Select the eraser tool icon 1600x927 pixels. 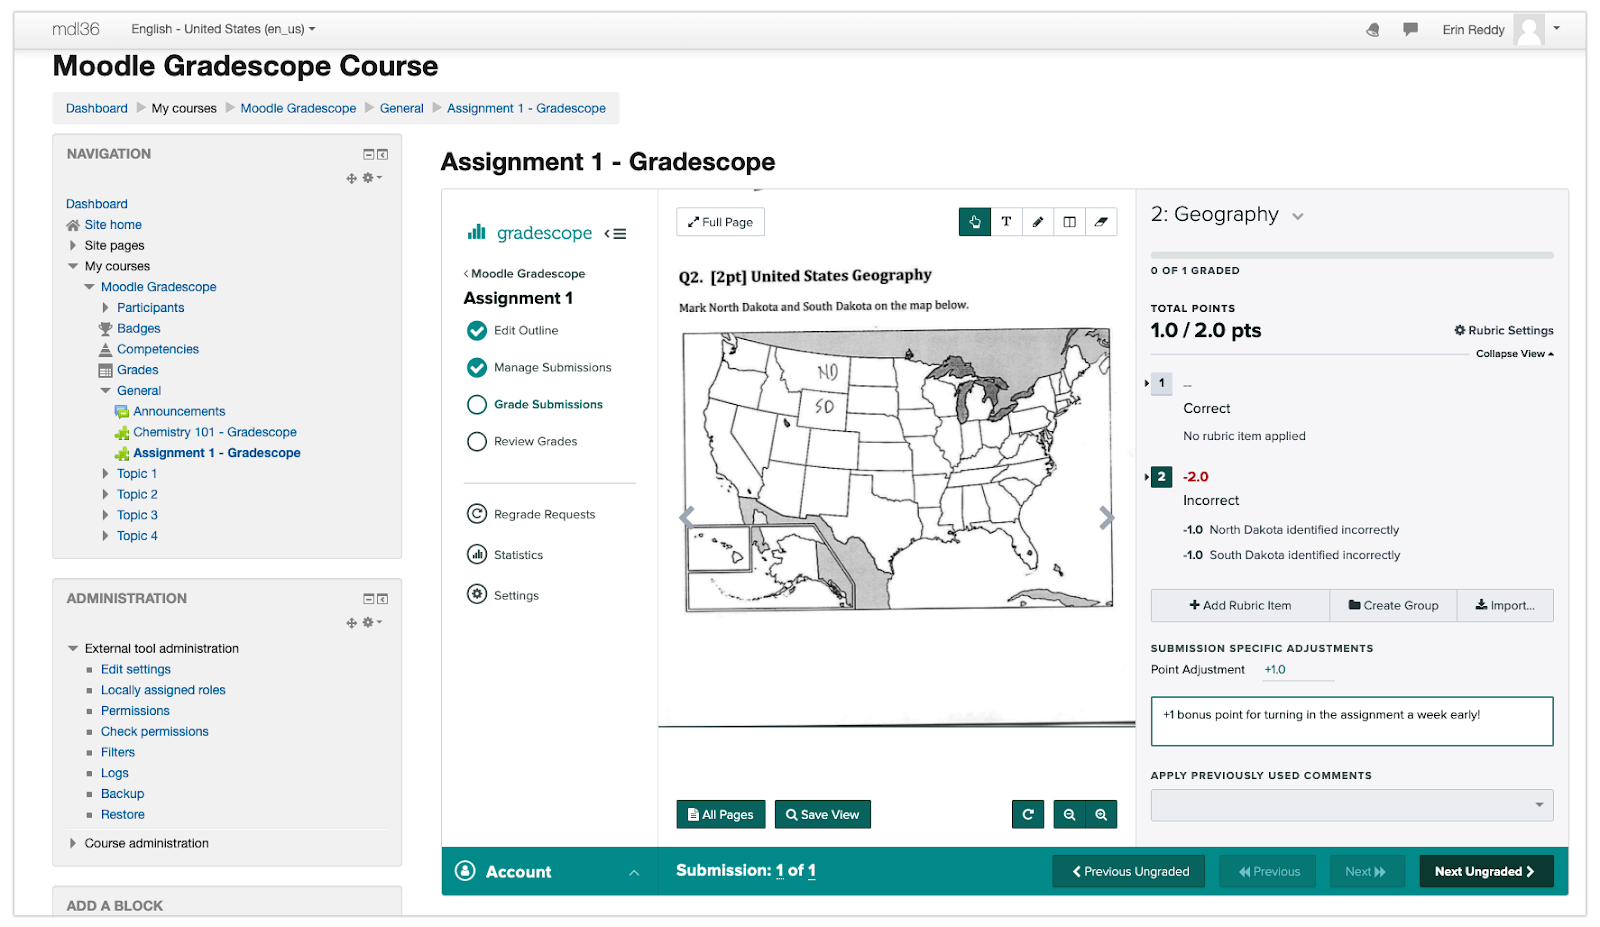[1101, 222]
